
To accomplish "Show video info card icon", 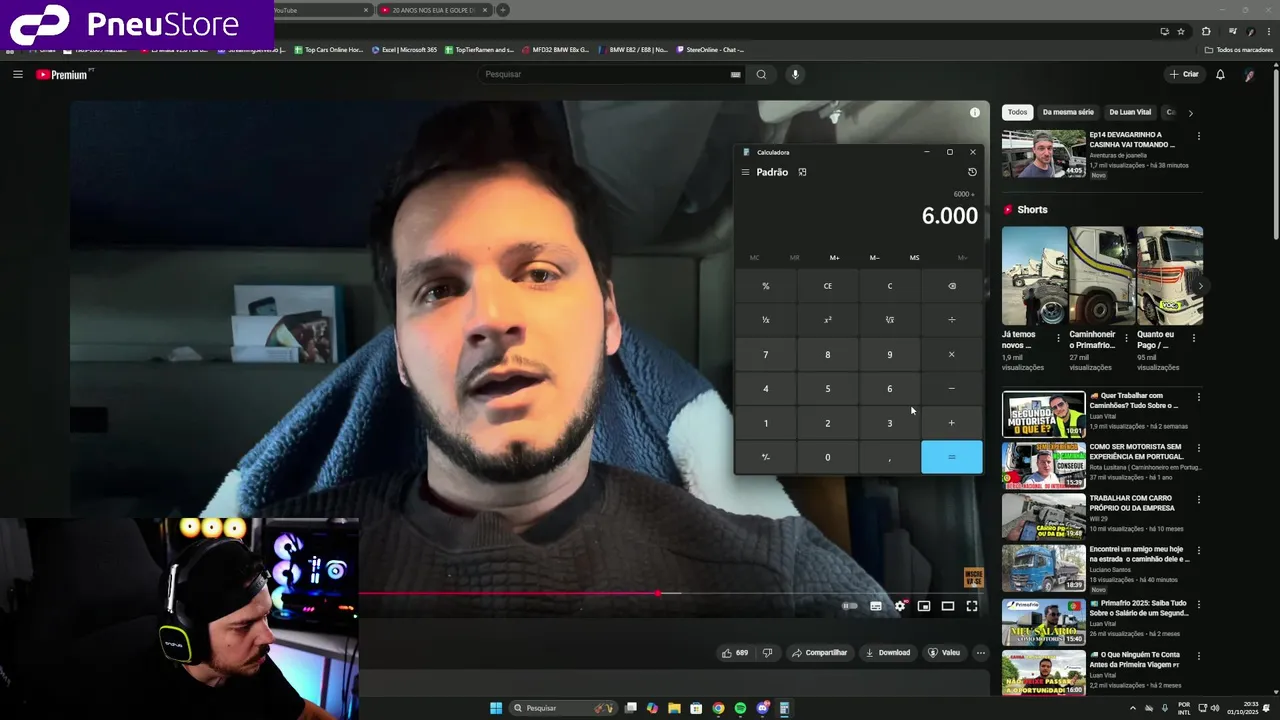I will click(x=975, y=112).
